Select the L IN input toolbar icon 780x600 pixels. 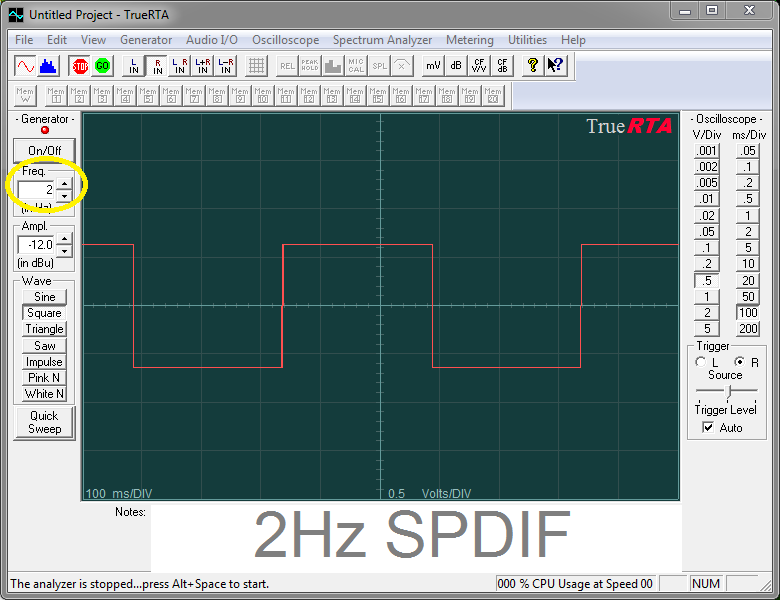134,66
